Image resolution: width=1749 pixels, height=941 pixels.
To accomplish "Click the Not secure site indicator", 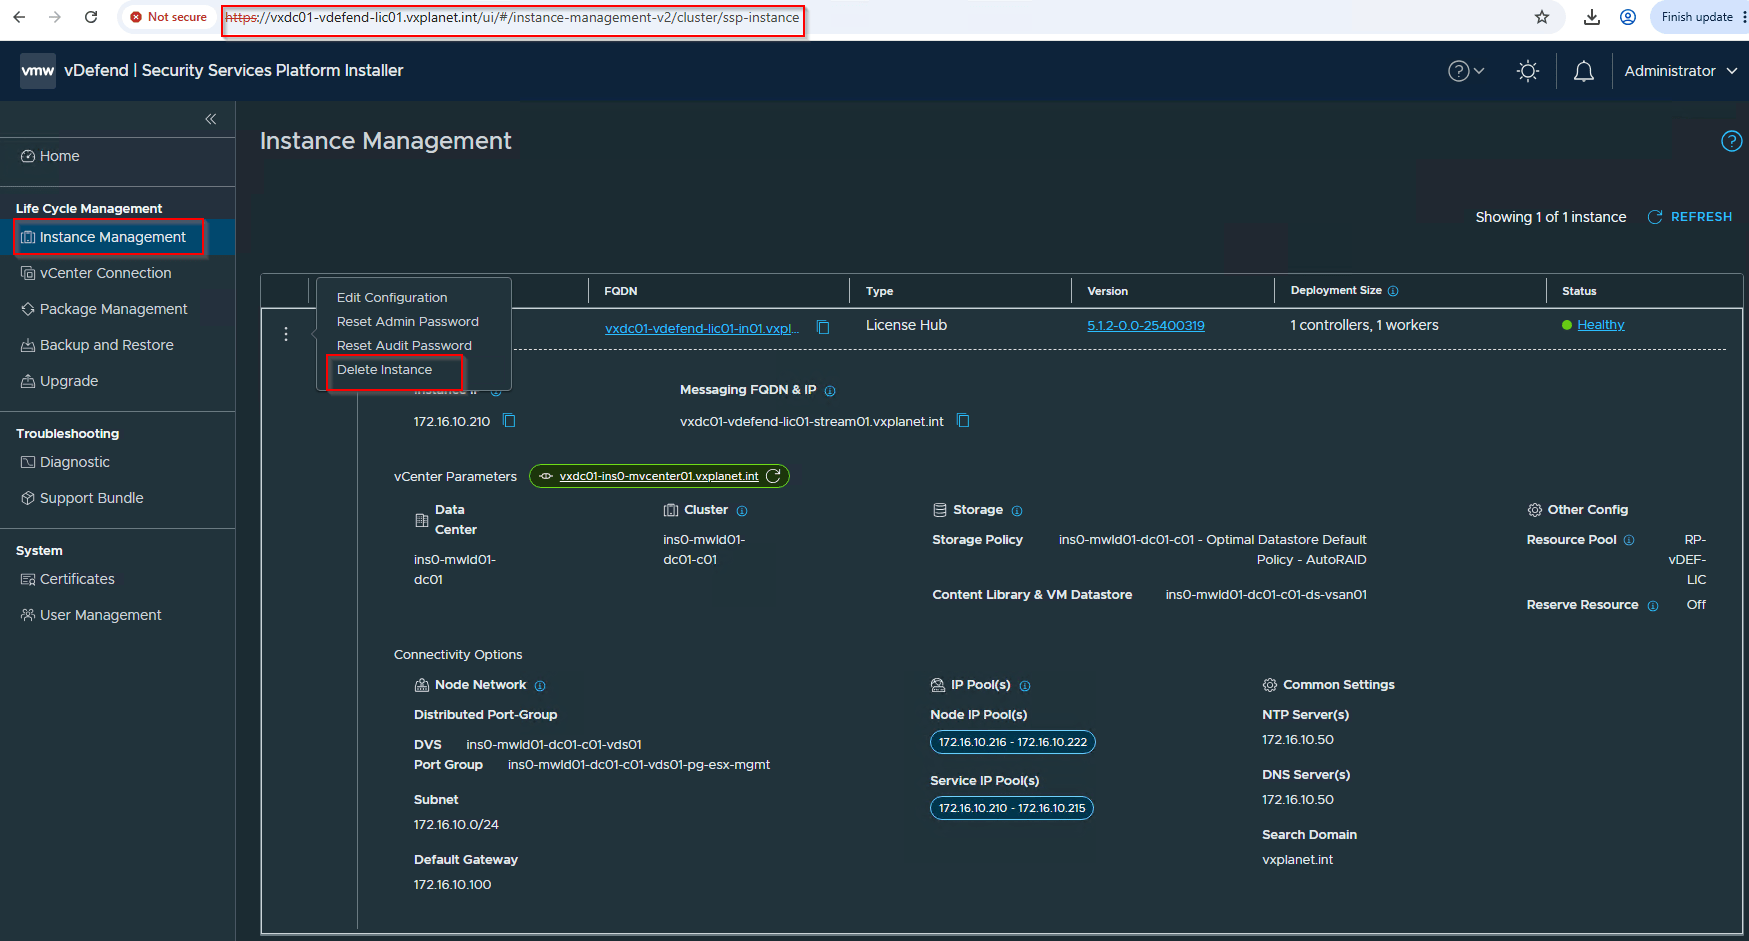I will [x=168, y=17].
